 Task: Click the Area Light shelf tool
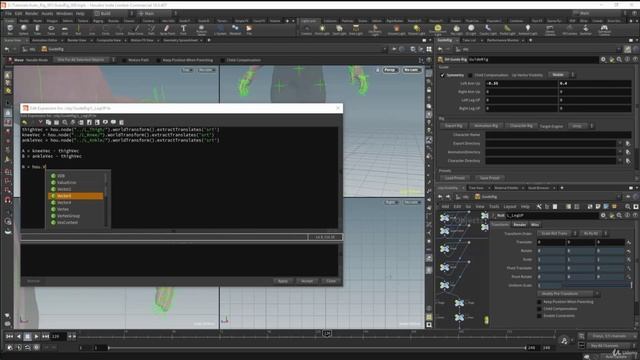356,29
